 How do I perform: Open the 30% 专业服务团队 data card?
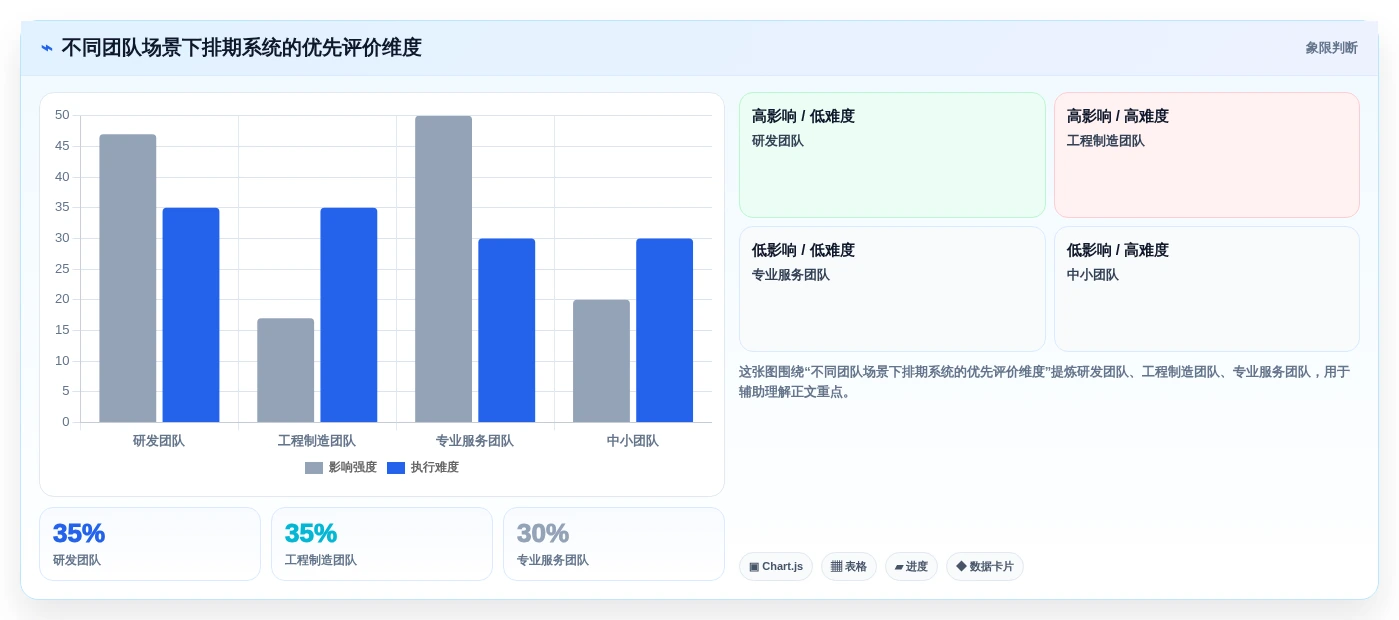pos(614,544)
